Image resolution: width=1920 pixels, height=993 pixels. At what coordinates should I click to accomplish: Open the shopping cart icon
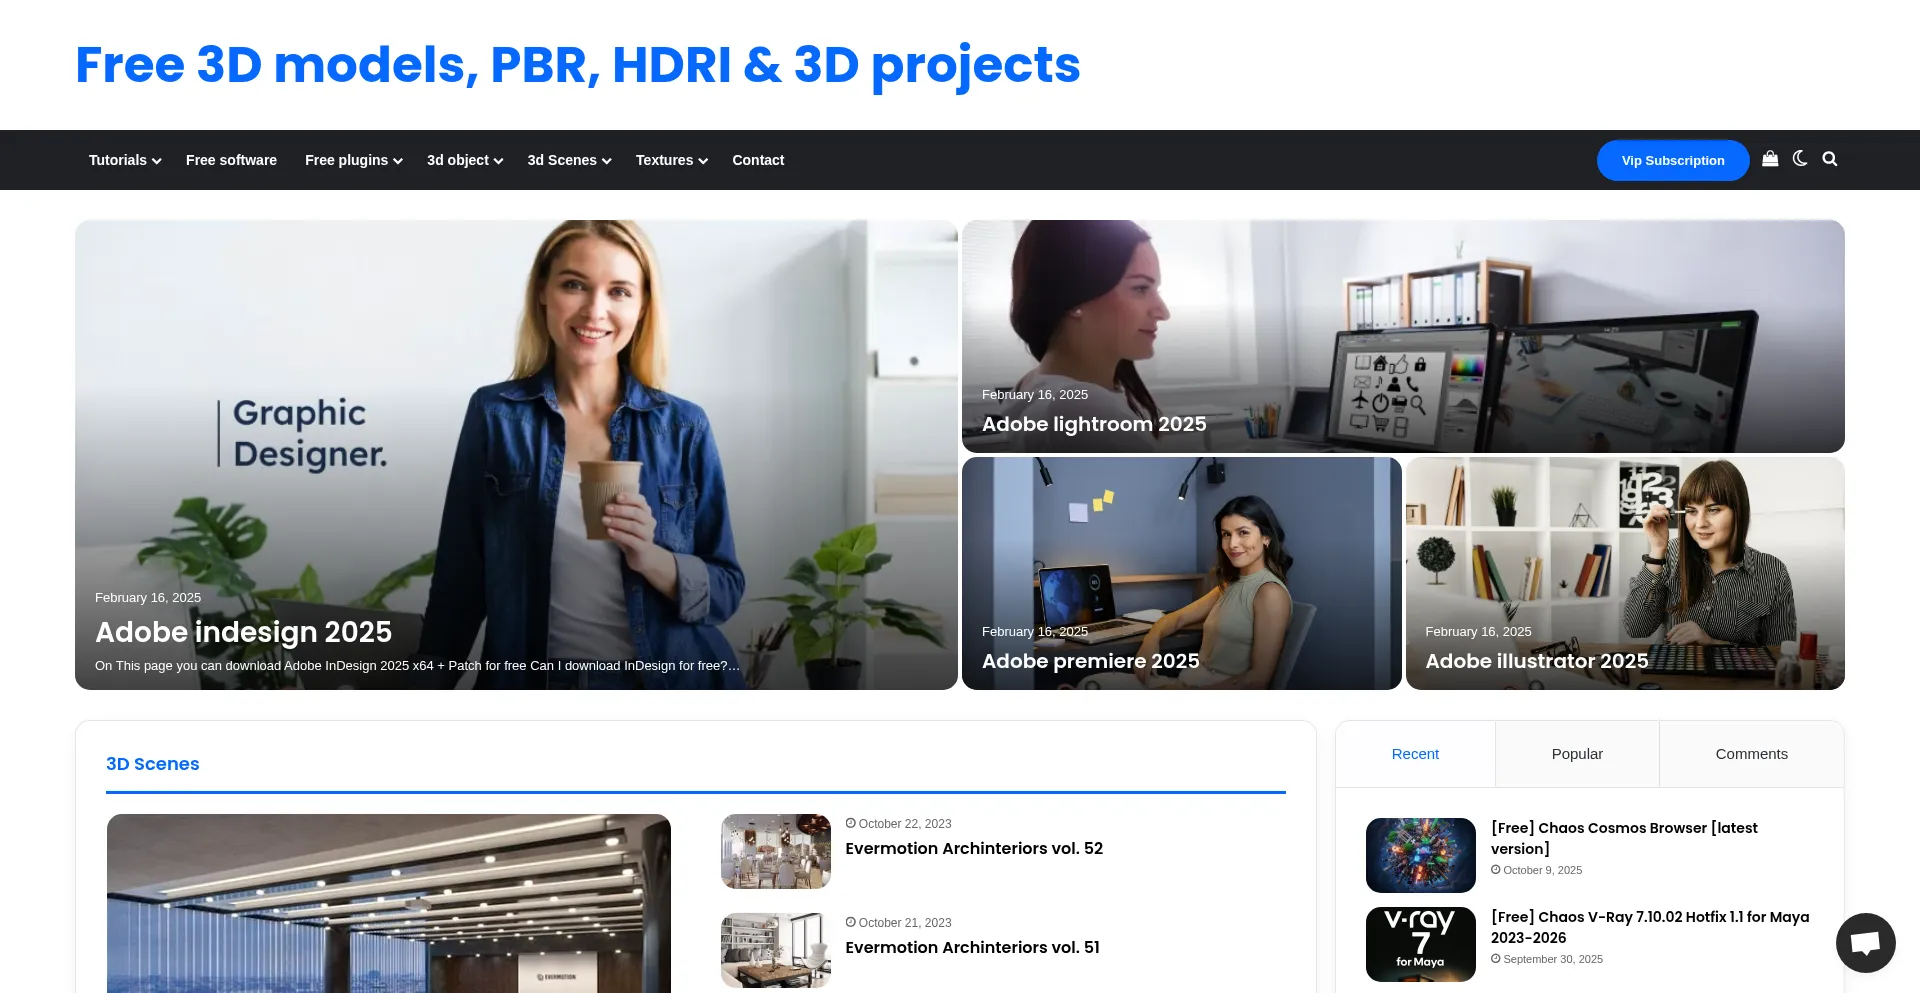(1770, 159)
